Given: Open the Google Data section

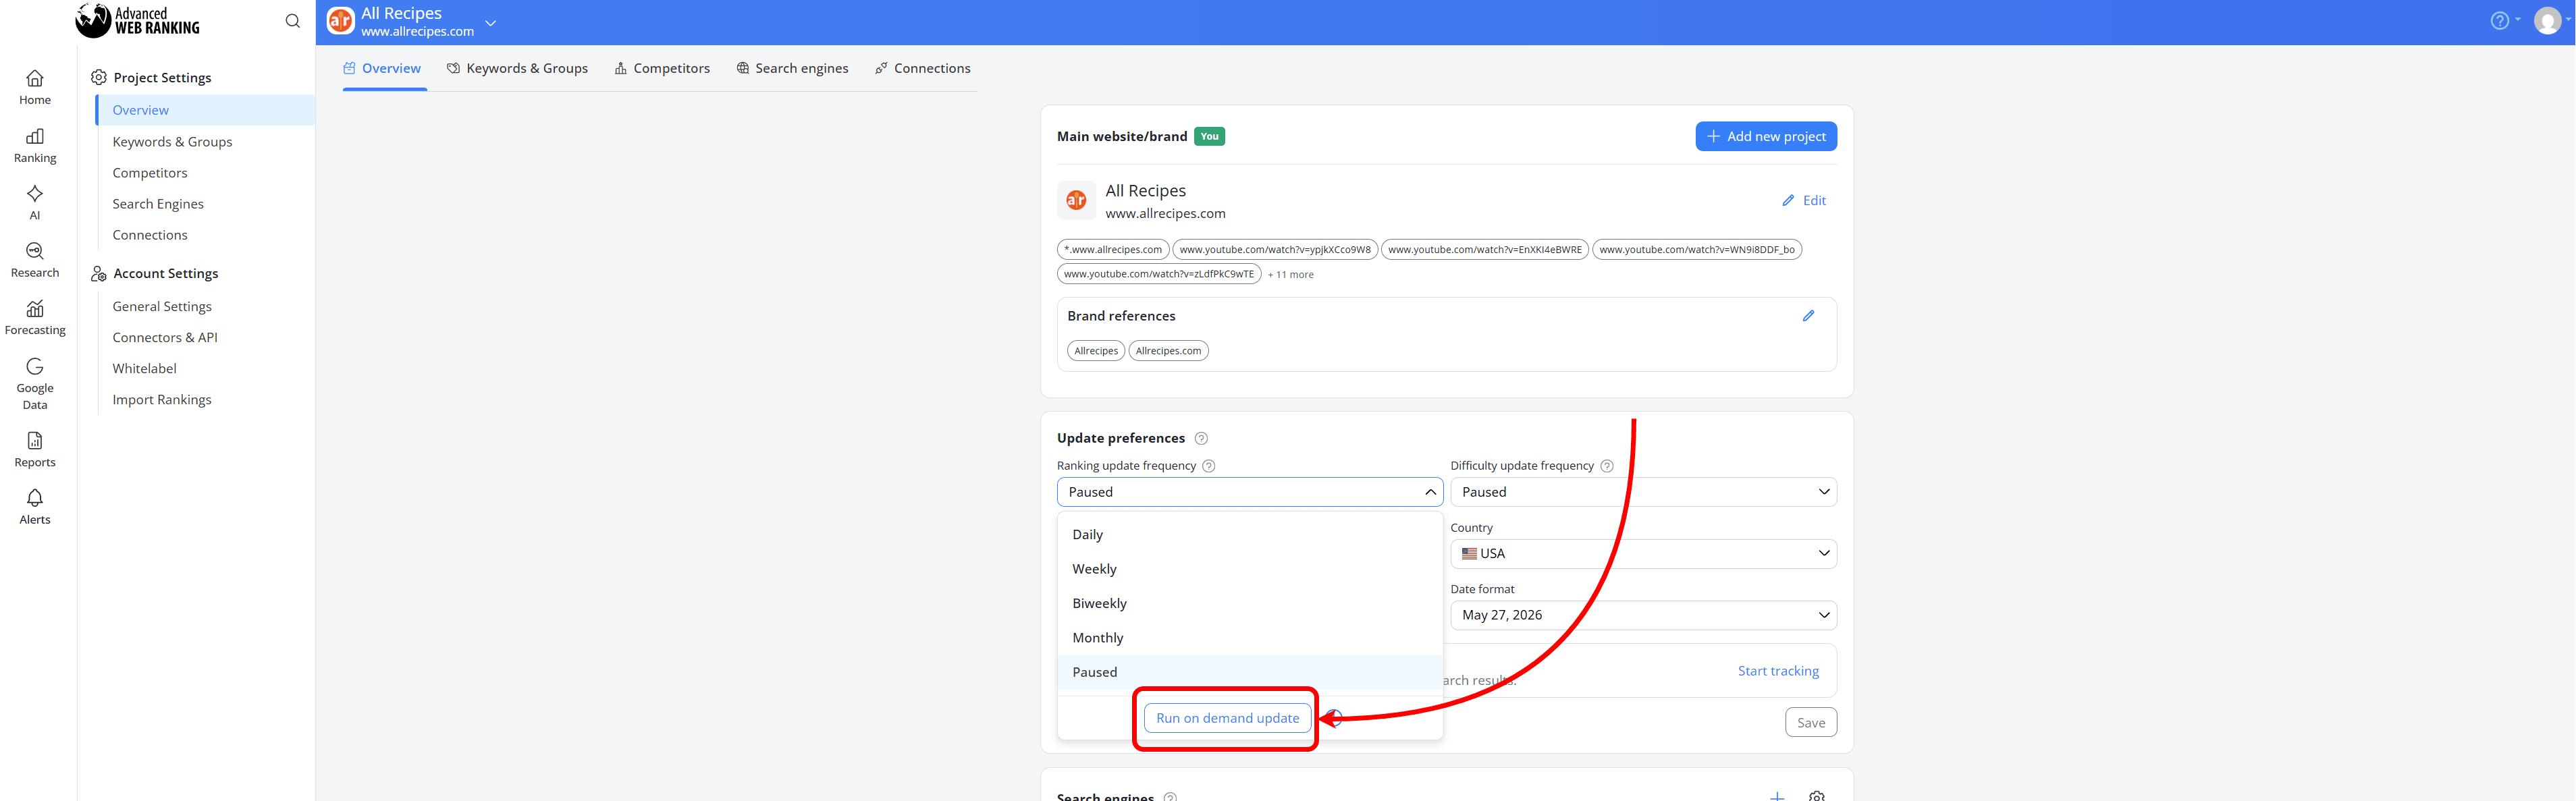Looking at the screenshot, I should coord(35,383).
